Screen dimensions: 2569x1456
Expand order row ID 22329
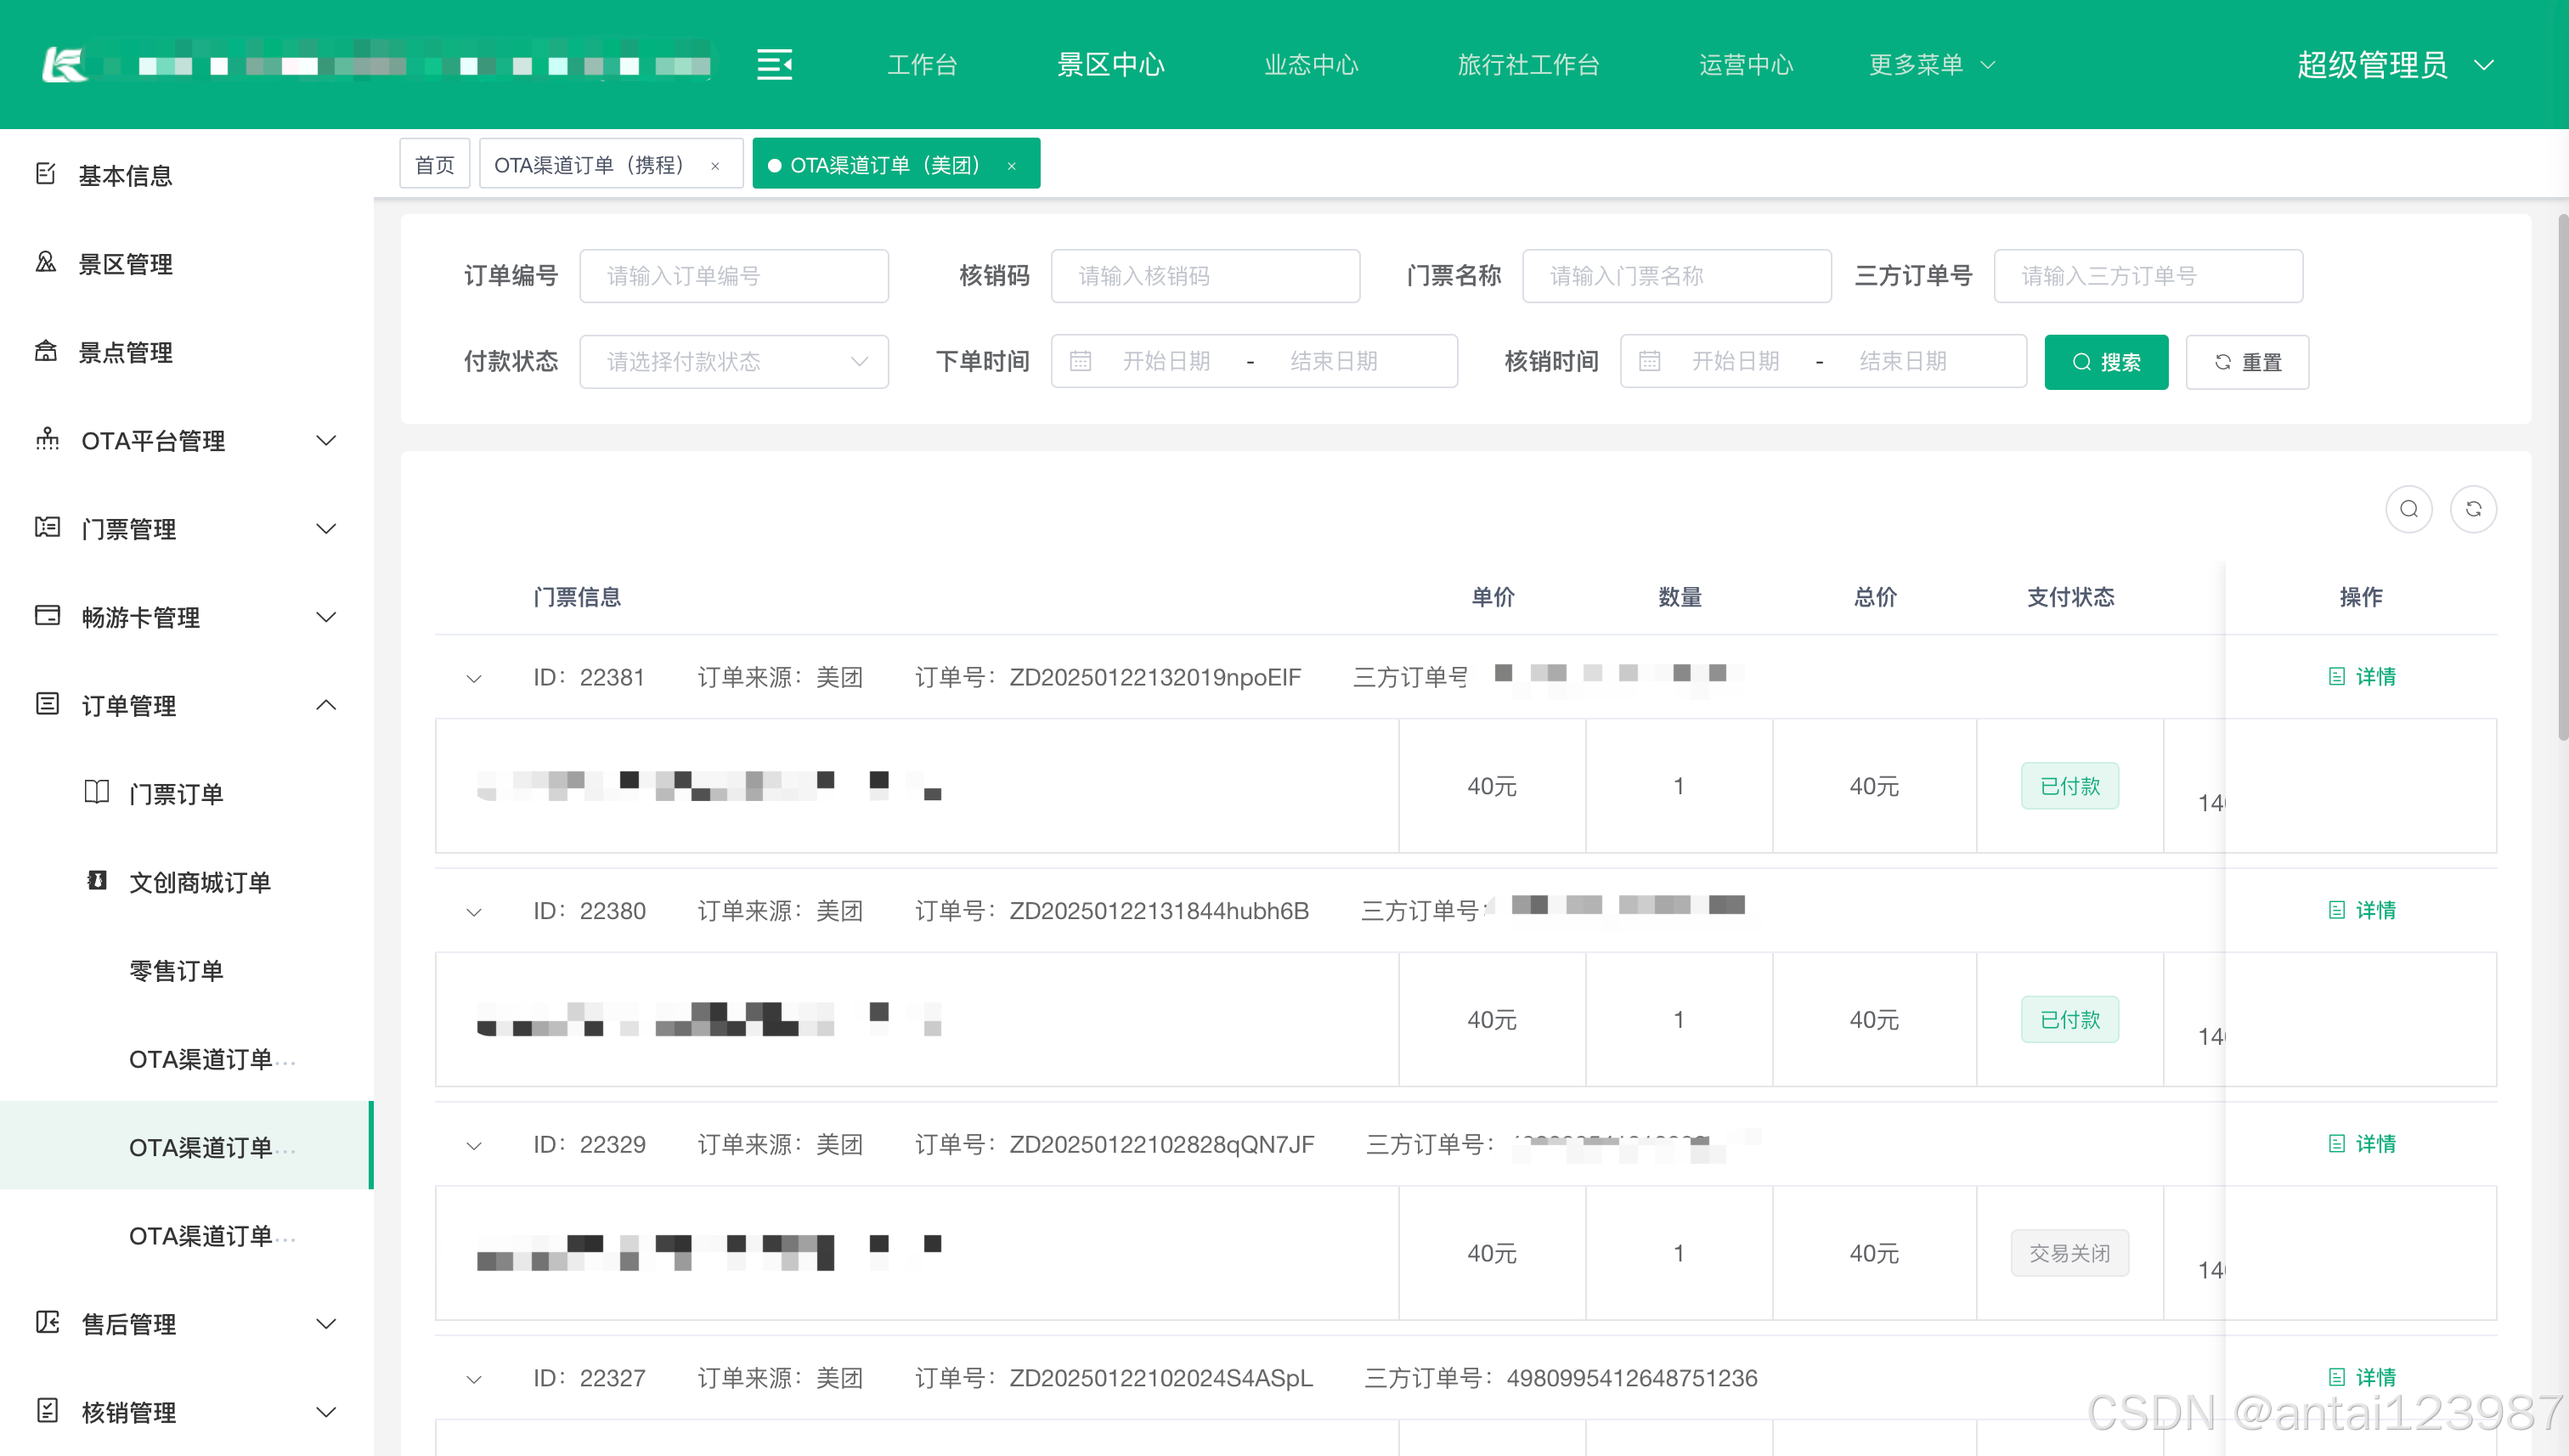(474, 1145)
